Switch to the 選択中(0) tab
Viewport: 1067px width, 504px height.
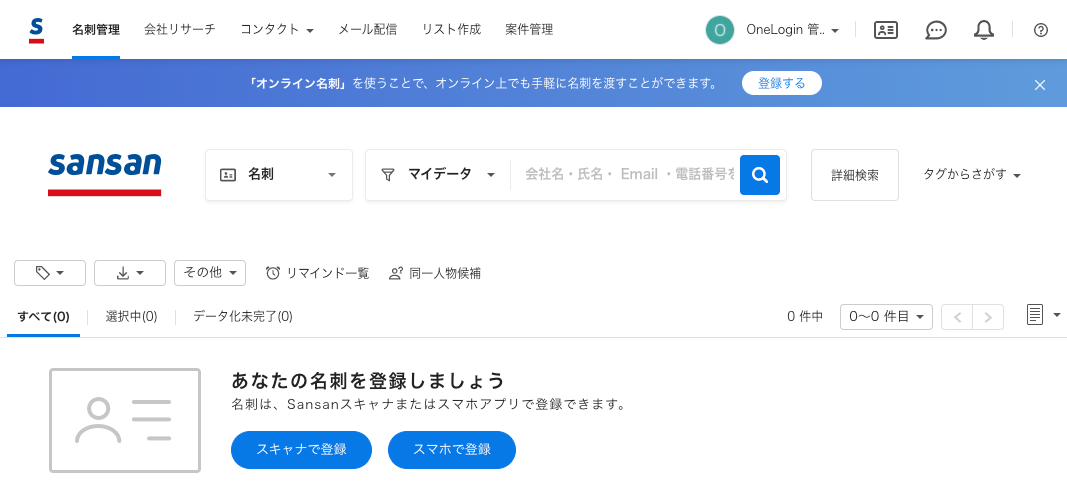131,317
